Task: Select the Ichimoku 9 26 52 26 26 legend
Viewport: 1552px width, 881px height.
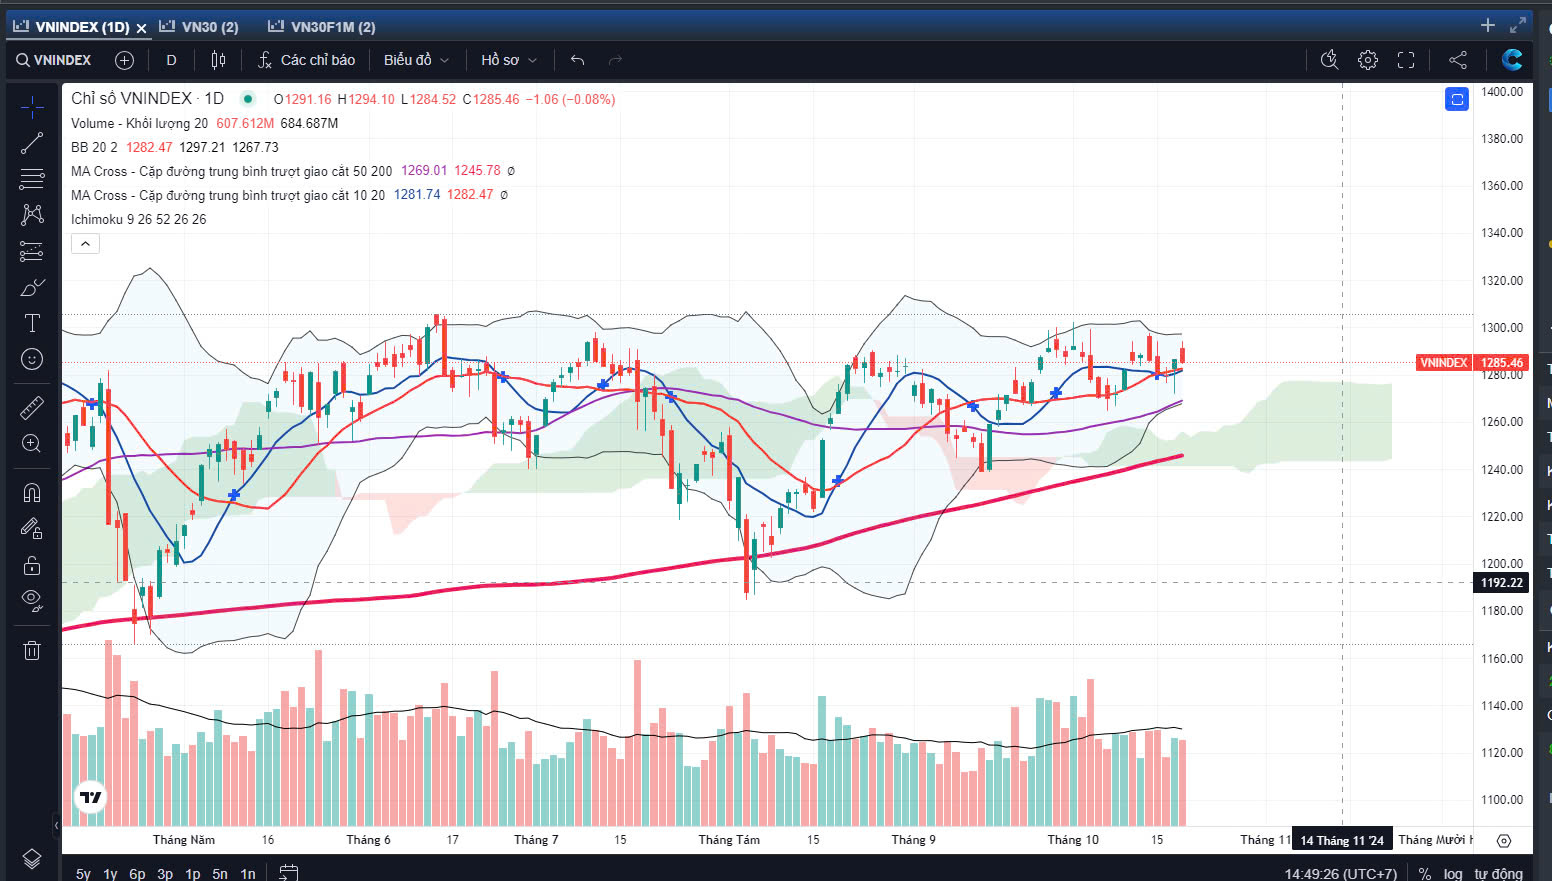Action: (x=138, y=219)
